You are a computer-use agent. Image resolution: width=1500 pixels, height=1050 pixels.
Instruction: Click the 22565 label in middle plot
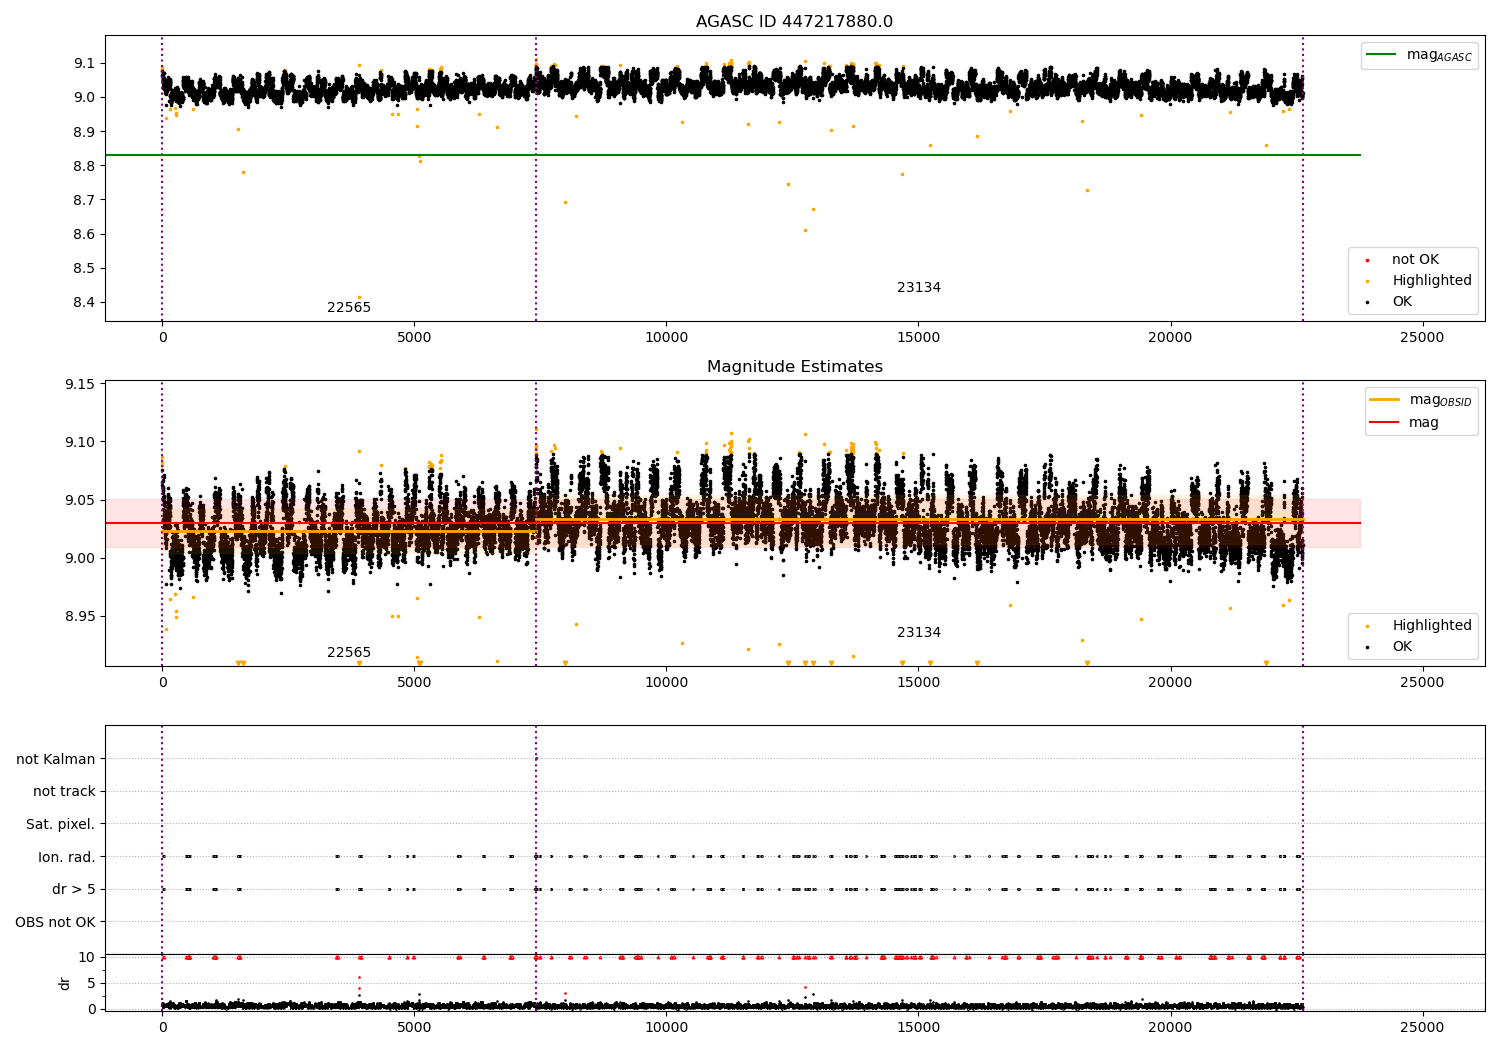[349, 653]
